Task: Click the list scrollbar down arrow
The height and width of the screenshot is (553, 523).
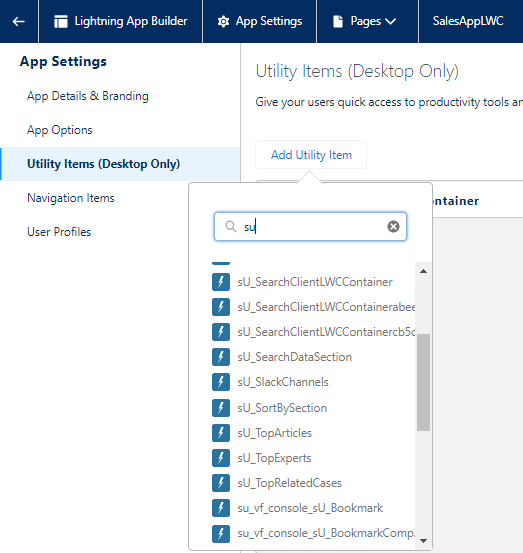Action: [424, 541]
